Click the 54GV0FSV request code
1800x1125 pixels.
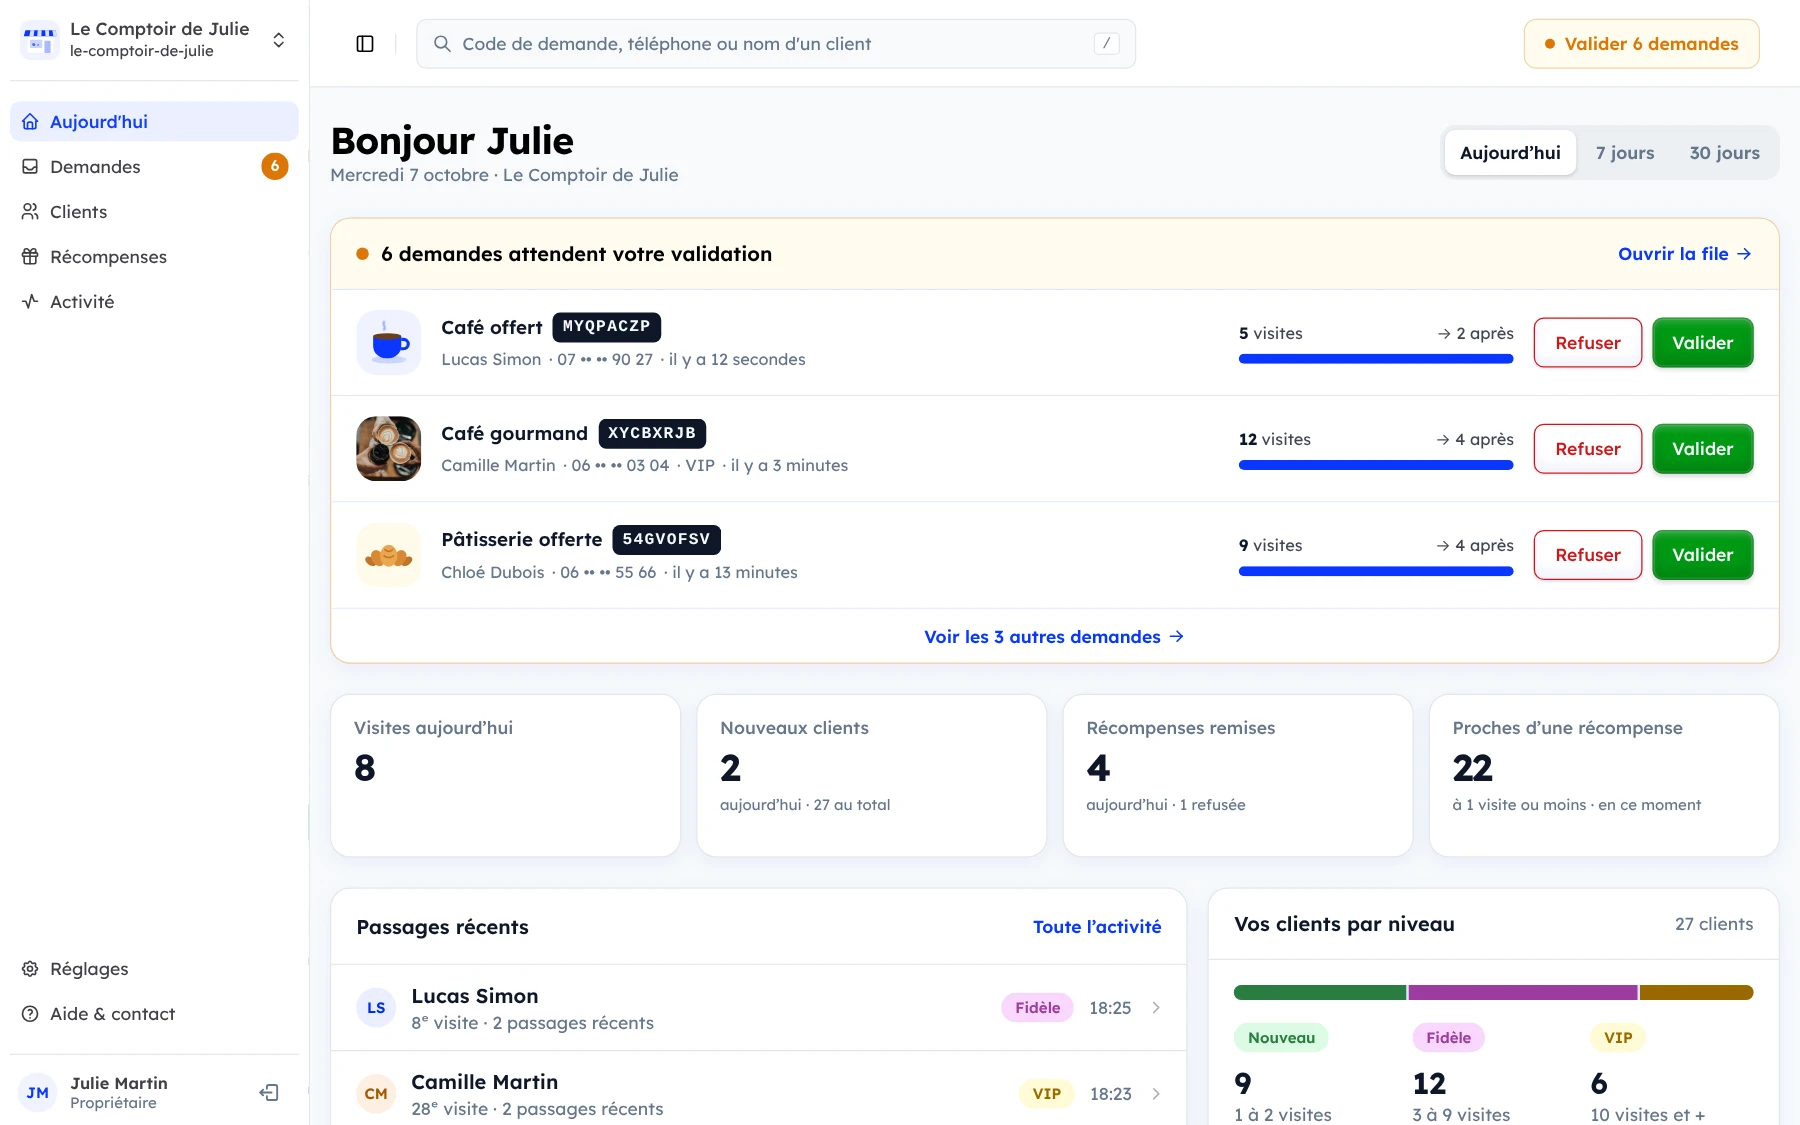tap(666, 539)
